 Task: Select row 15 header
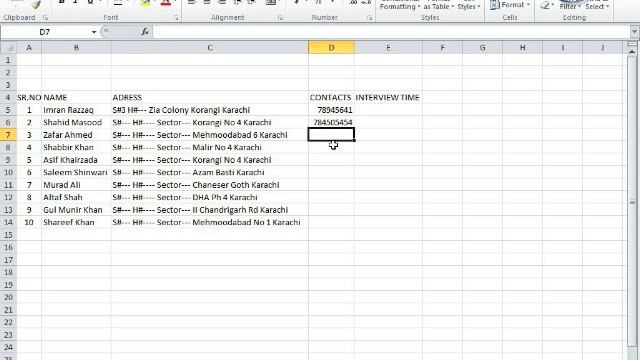[8, 235]
